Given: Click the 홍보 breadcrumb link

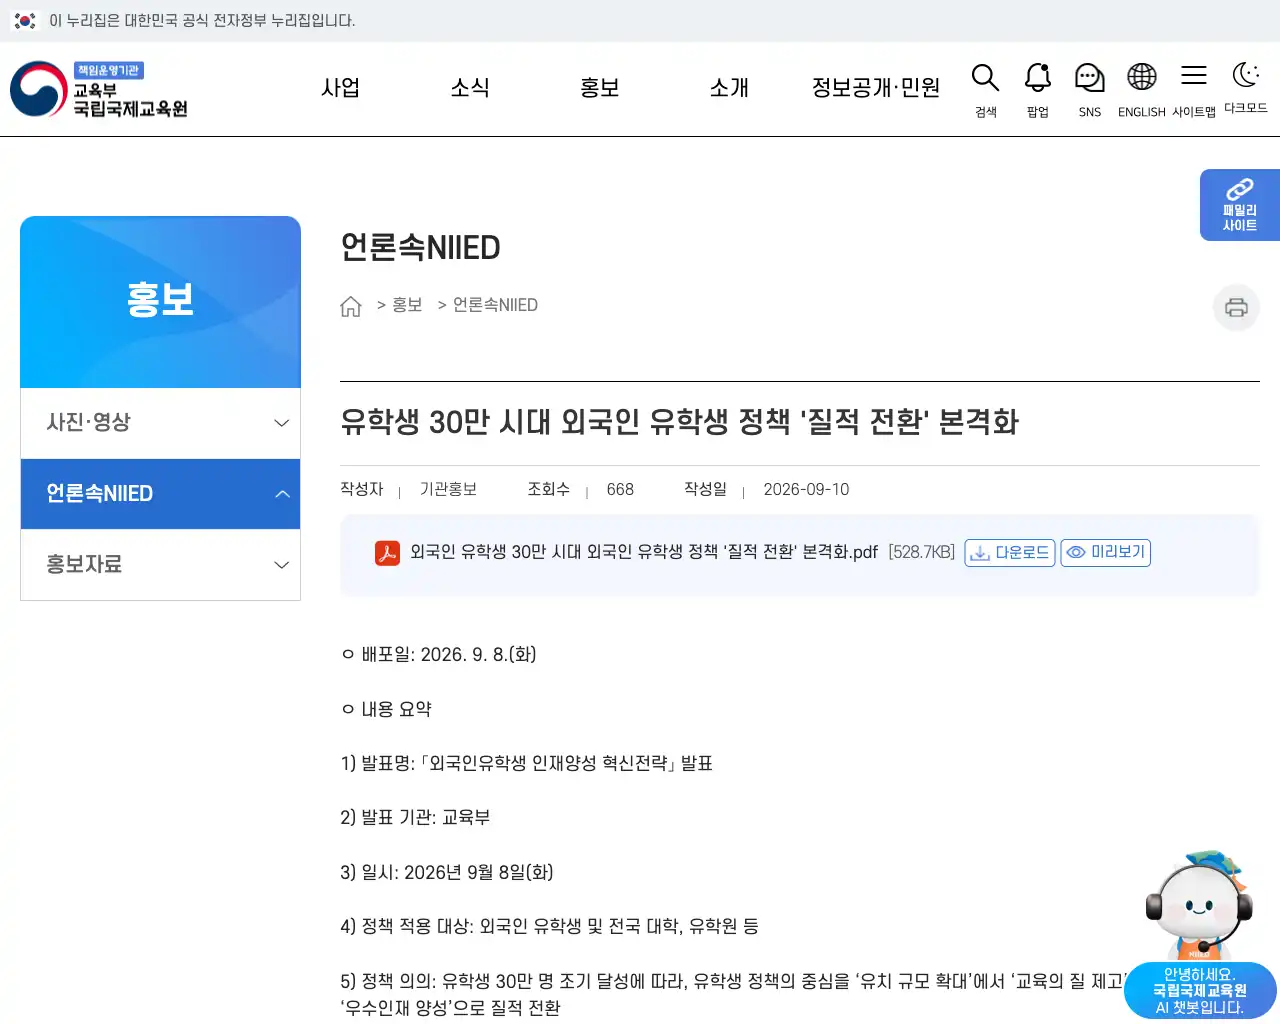Looking at the screenshot, I should pyautogui.click(x=407, y=305).
